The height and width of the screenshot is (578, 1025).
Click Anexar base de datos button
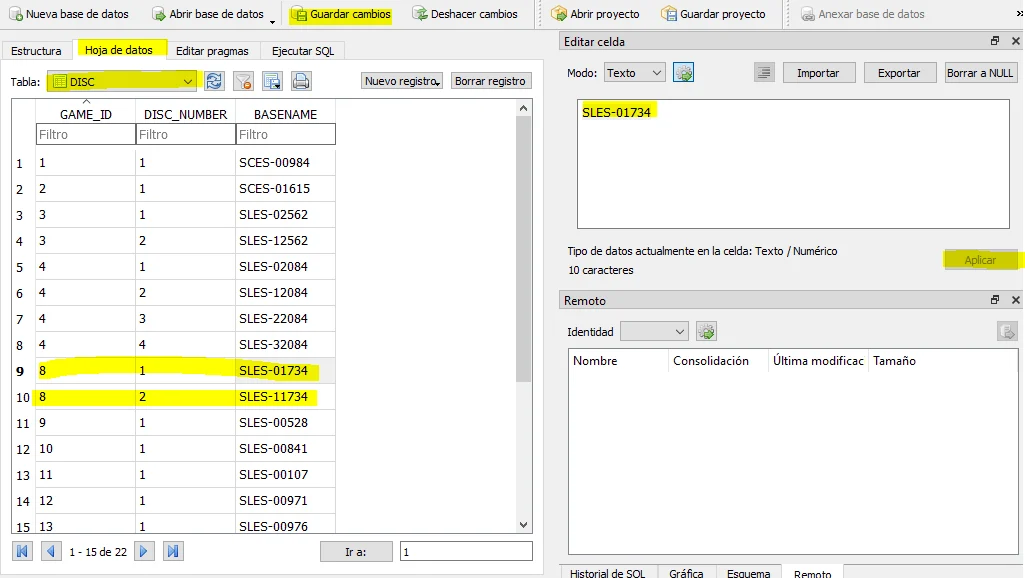pyautogui.click(x=862, y=14)
